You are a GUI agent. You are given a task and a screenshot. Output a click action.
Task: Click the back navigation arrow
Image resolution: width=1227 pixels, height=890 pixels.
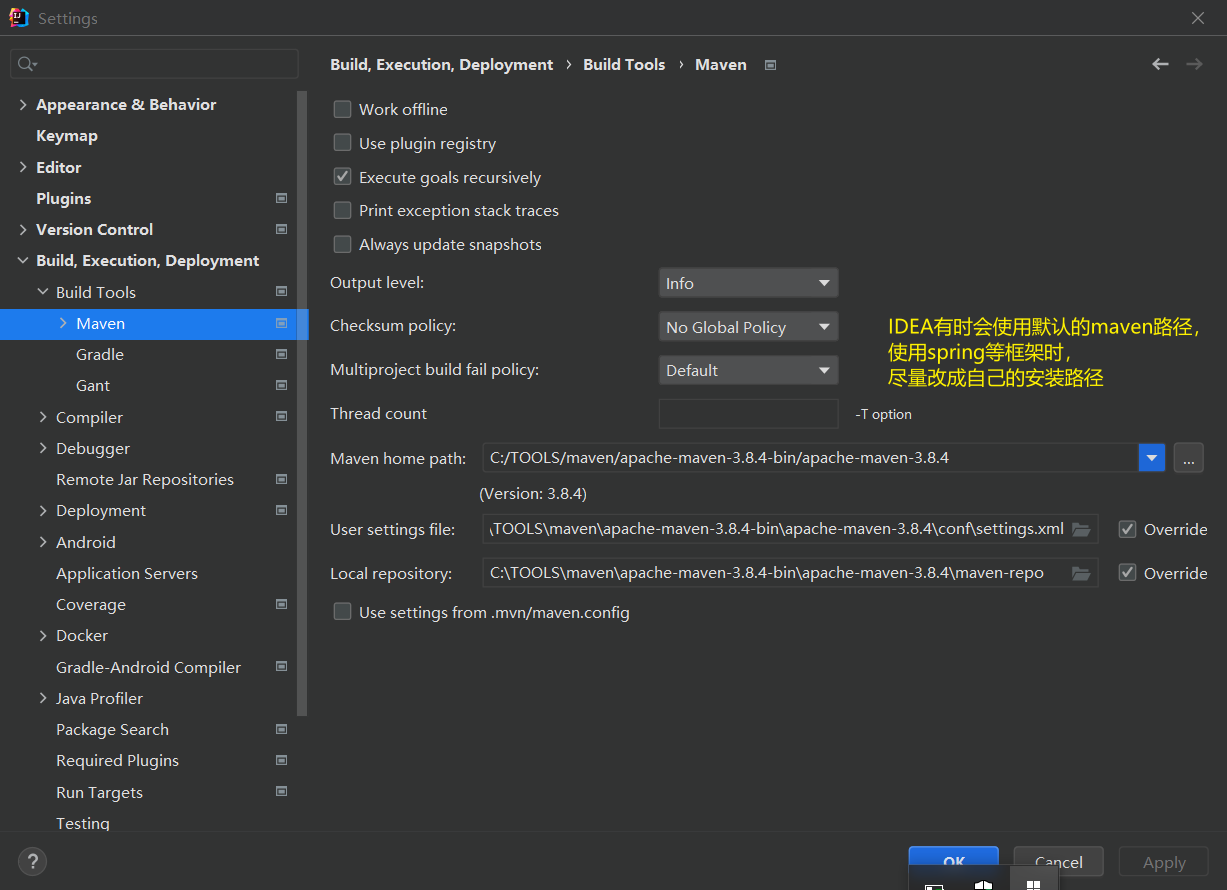tap(1160, 64)
